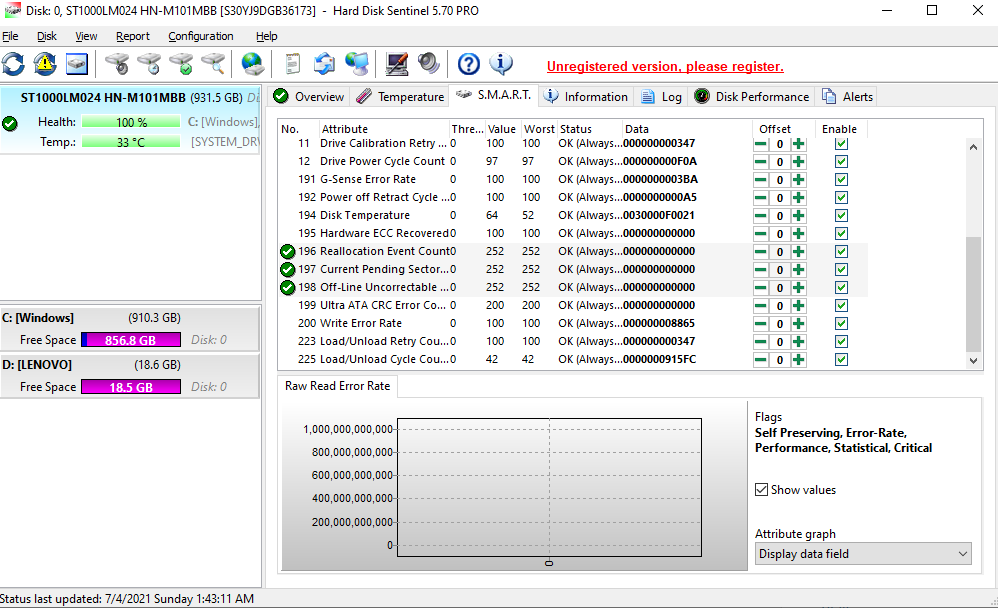
Task: Switch to the Disk Performance tab
Action: point(752,97)
